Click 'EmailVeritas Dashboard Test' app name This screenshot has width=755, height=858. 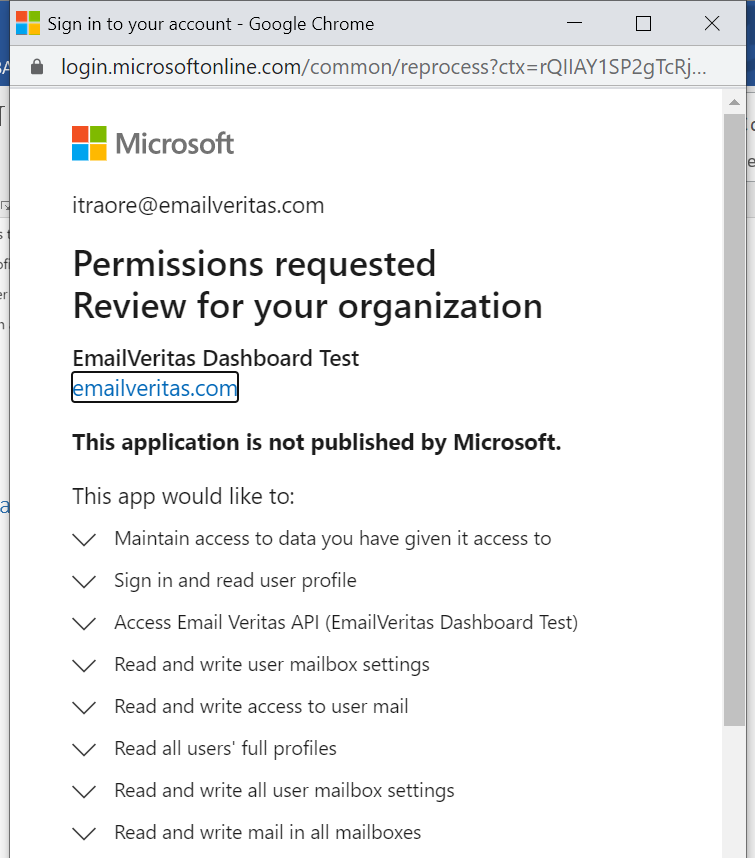click(x=216, y=358)
